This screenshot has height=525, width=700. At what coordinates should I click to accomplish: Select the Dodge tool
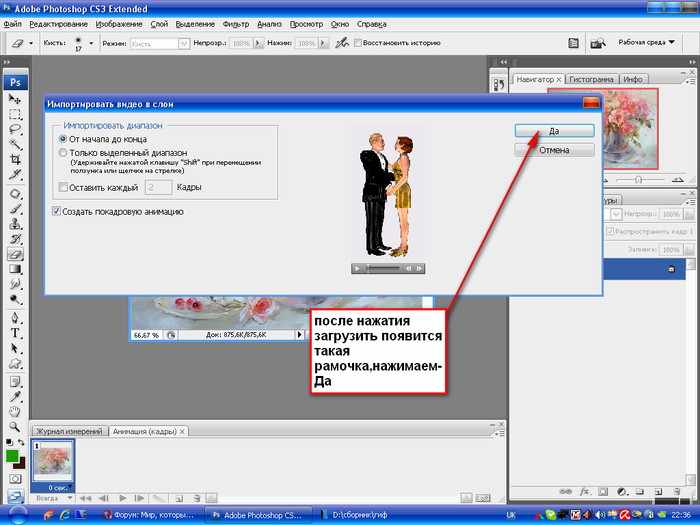(15, 299)
